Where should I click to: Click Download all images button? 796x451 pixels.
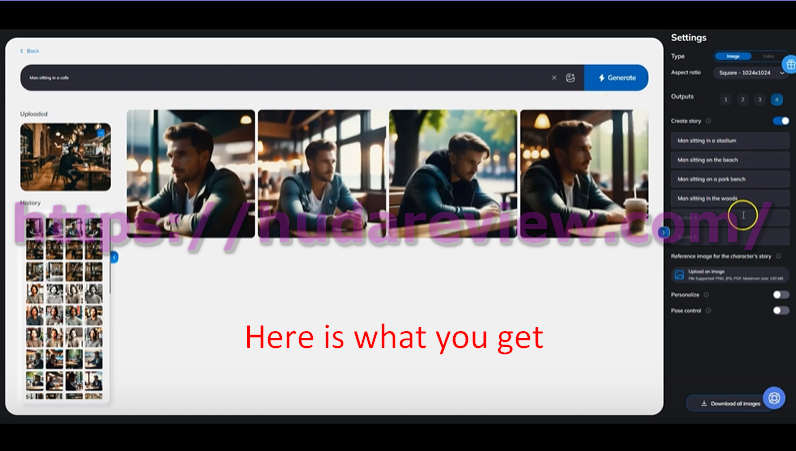pos(725,404)
